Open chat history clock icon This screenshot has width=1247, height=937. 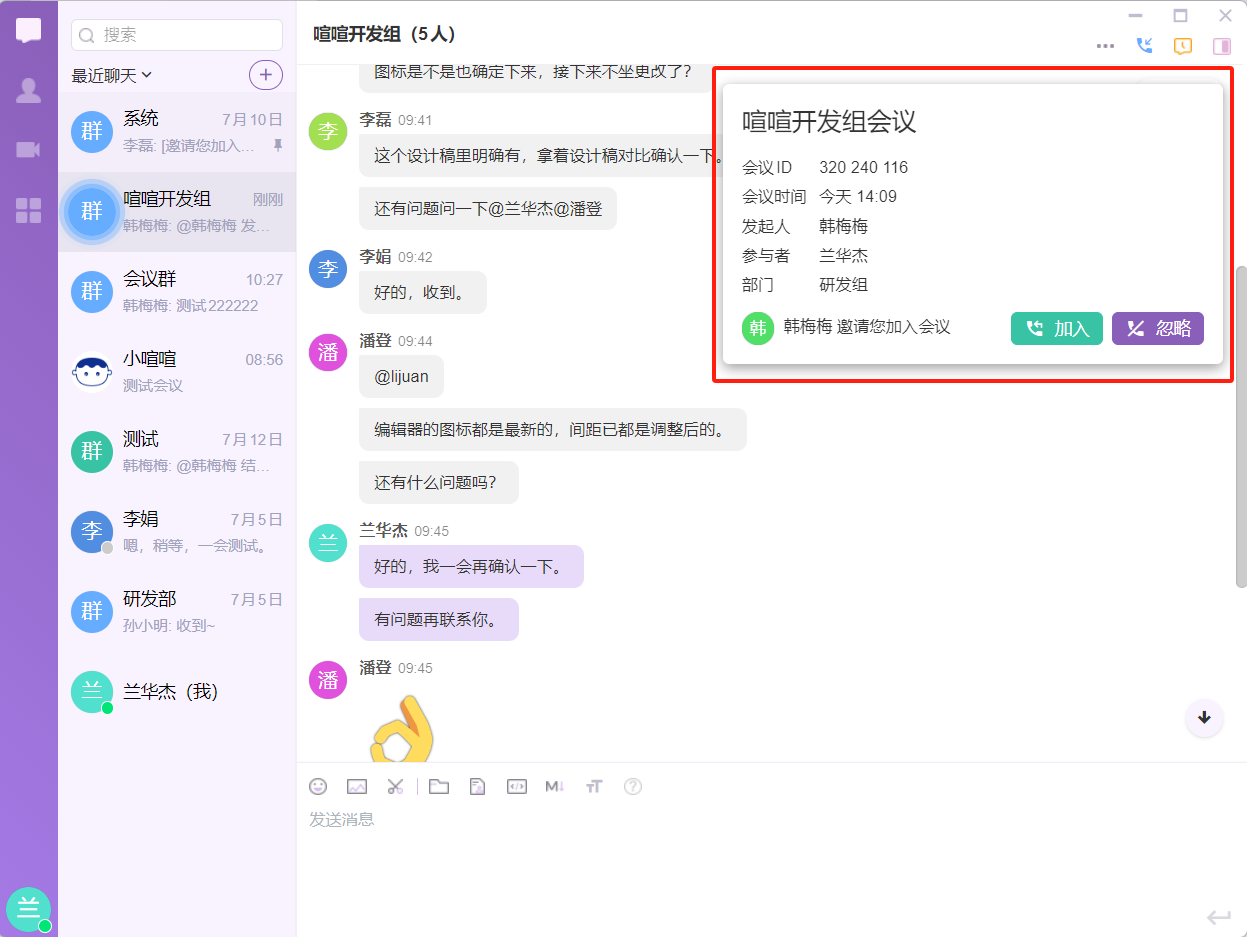(x=1183, y=46)
